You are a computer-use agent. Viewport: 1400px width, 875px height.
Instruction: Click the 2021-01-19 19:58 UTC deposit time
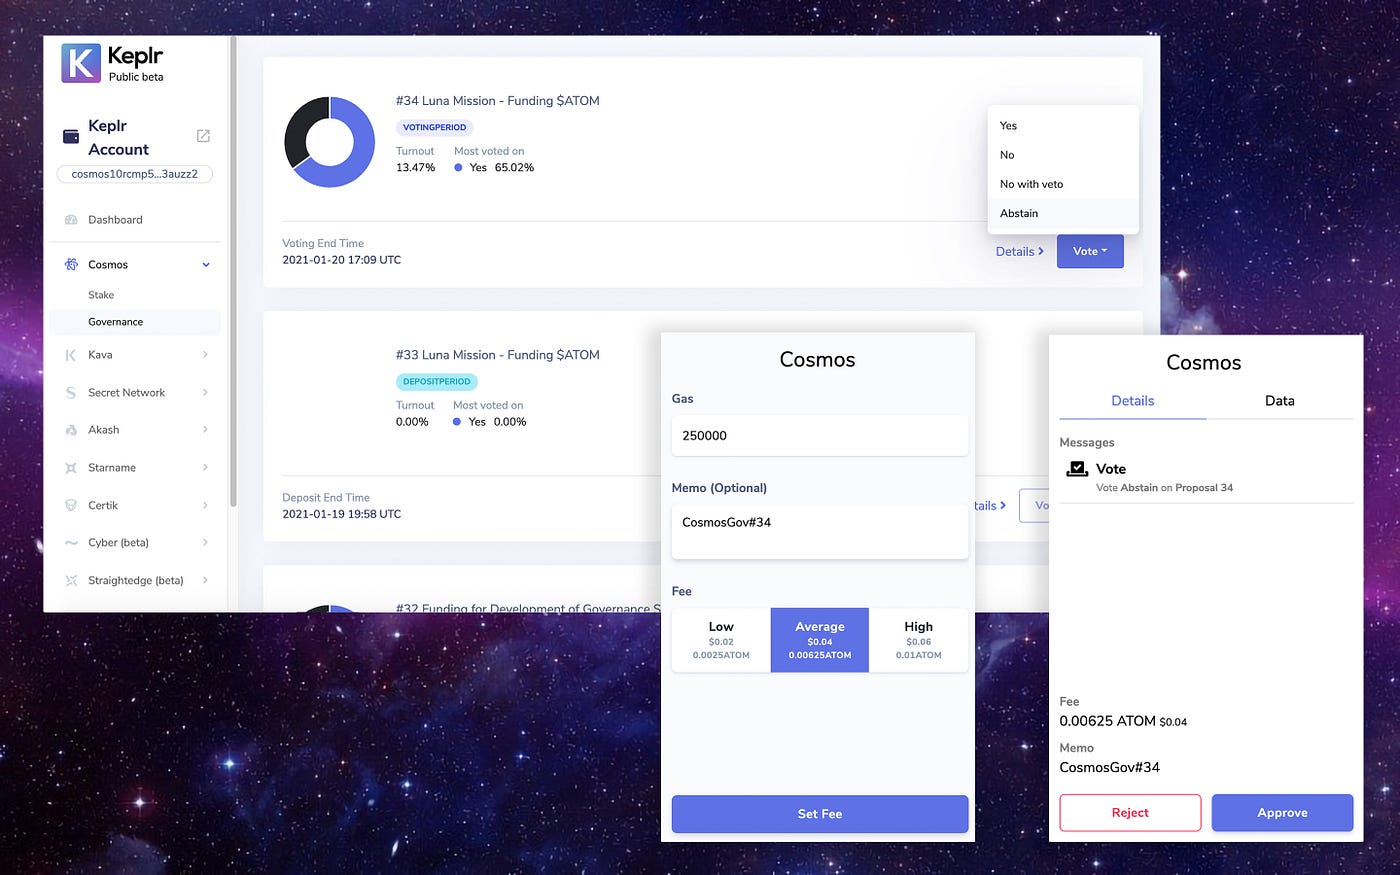click(x=342, y=514)
